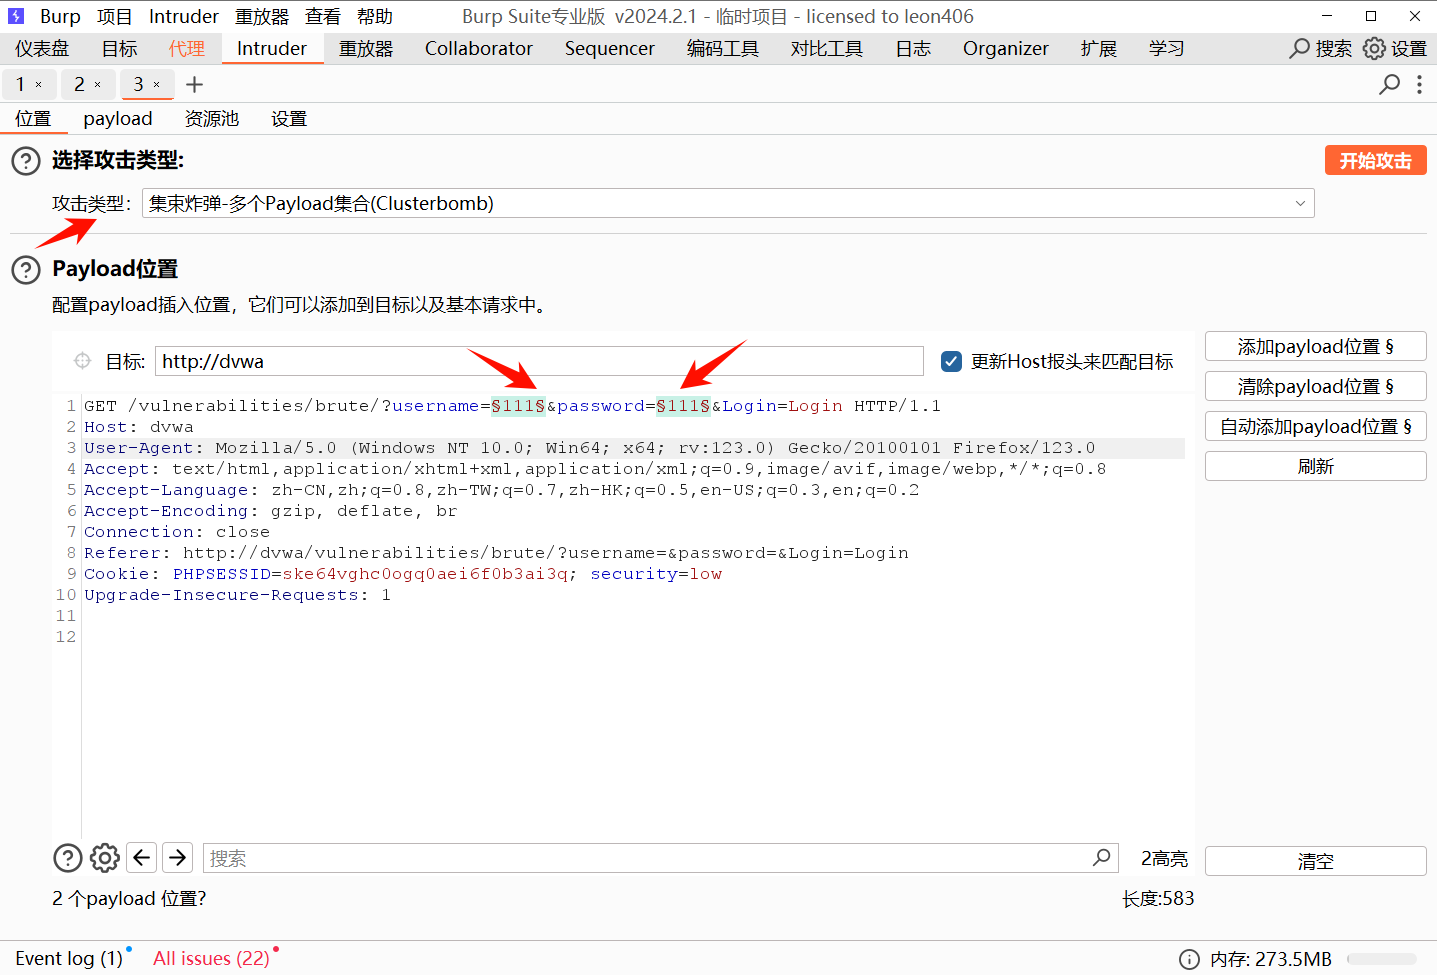Start the attack with 开始攻击 button
The width and height of the screenshot is (1437, 975).
coord(1375,160)
